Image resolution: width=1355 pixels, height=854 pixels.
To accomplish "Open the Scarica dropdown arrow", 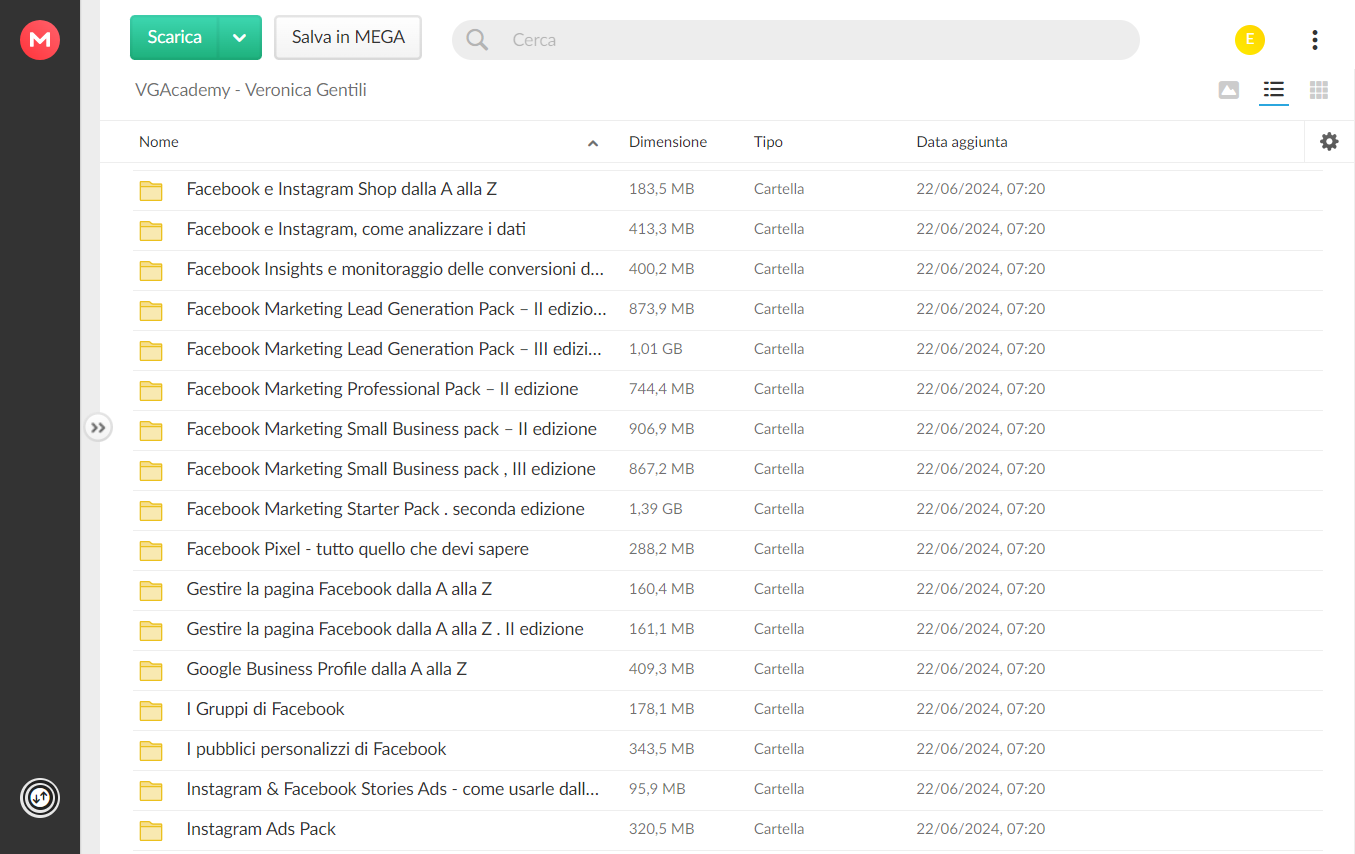I will (239, 38).
